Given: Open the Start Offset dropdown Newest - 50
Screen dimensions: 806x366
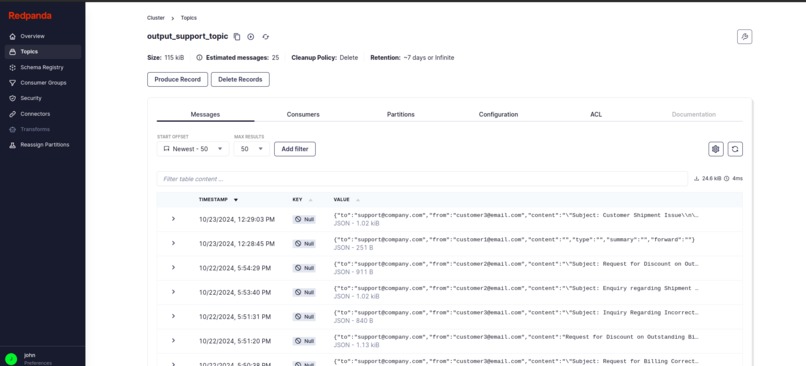Looking at the screenshot, I should (x=193, y=149).
